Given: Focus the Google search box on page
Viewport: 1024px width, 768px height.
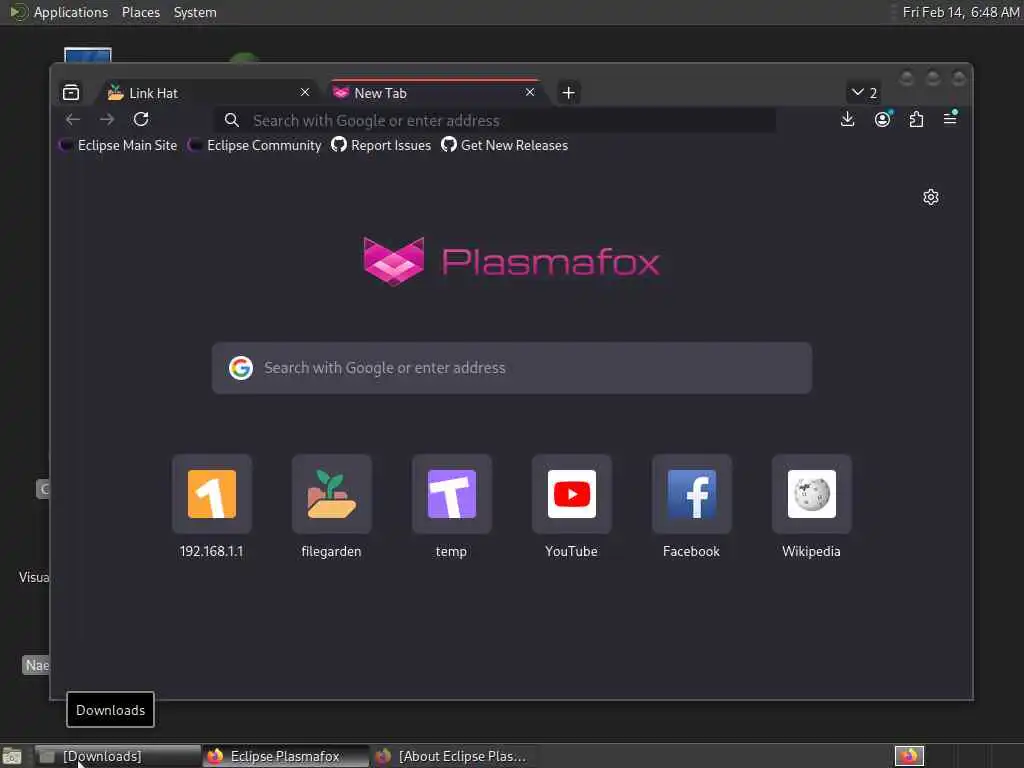Looking at the screenshot, I should [511, 368].
